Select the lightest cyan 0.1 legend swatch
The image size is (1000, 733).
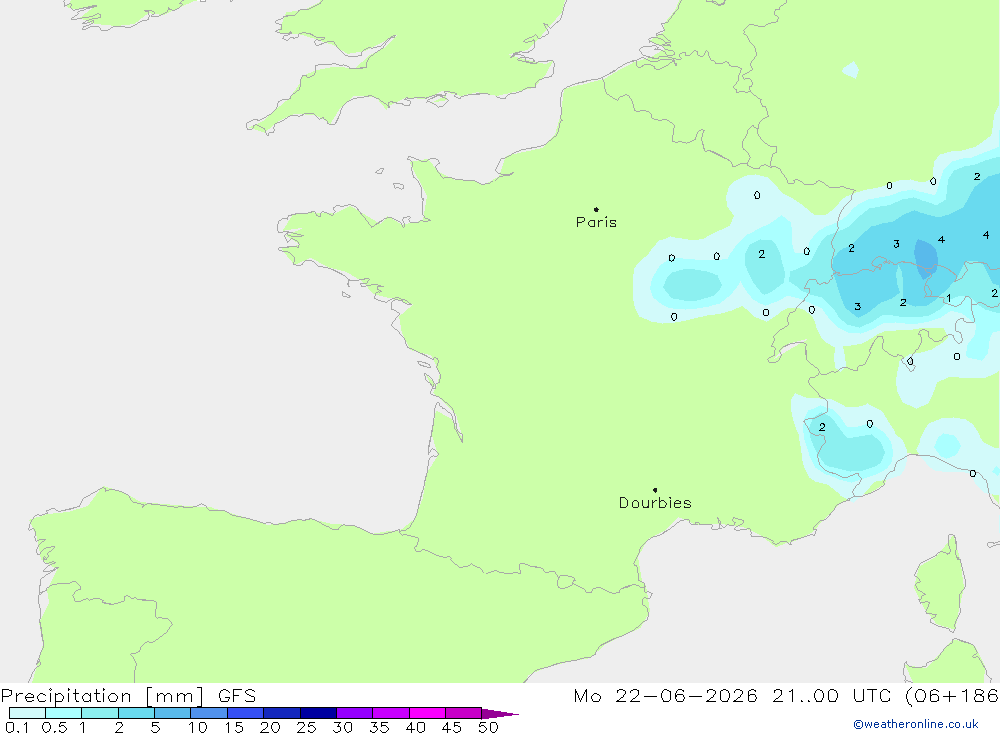point(27,713)
